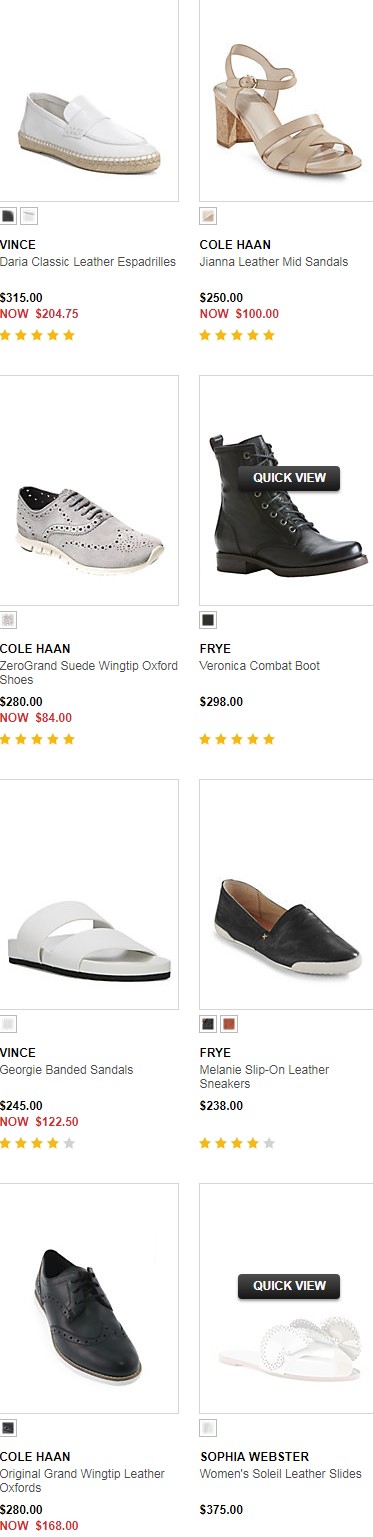373x1537 pixels.
Task: Choose the beige swatch under Jianna sandals
Action: coord(208,216)
